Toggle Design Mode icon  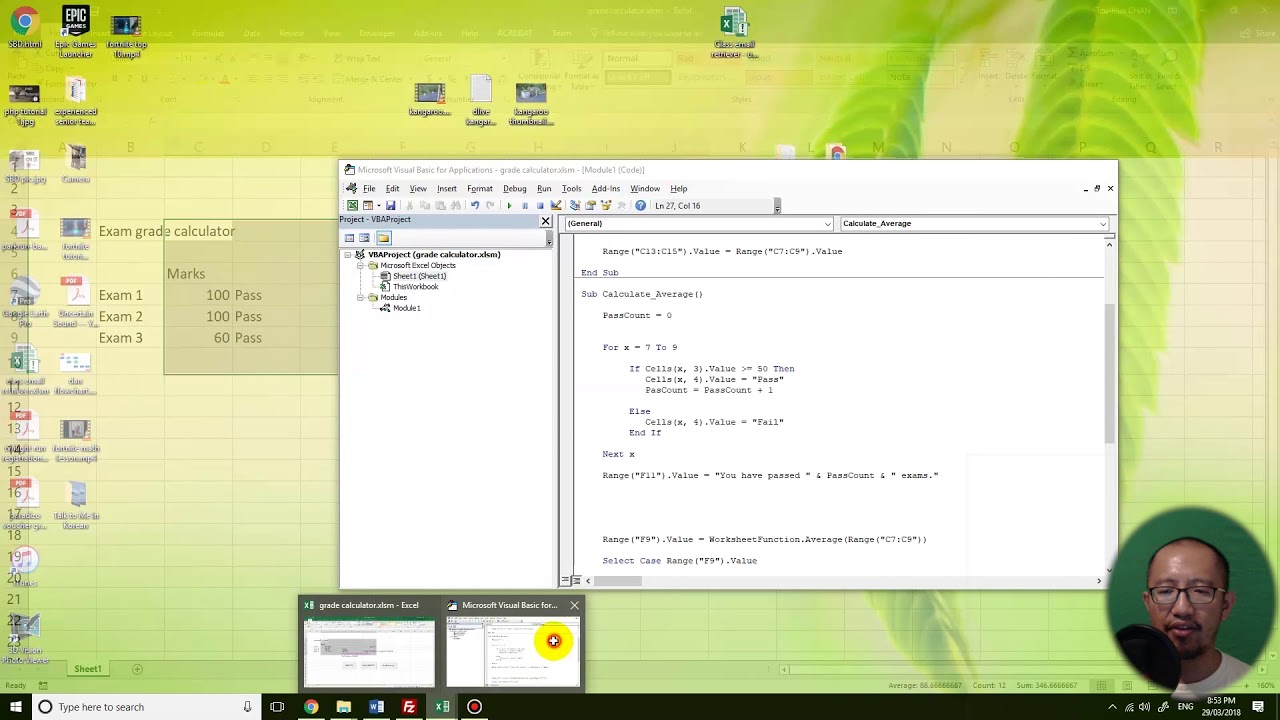(556, 206)
